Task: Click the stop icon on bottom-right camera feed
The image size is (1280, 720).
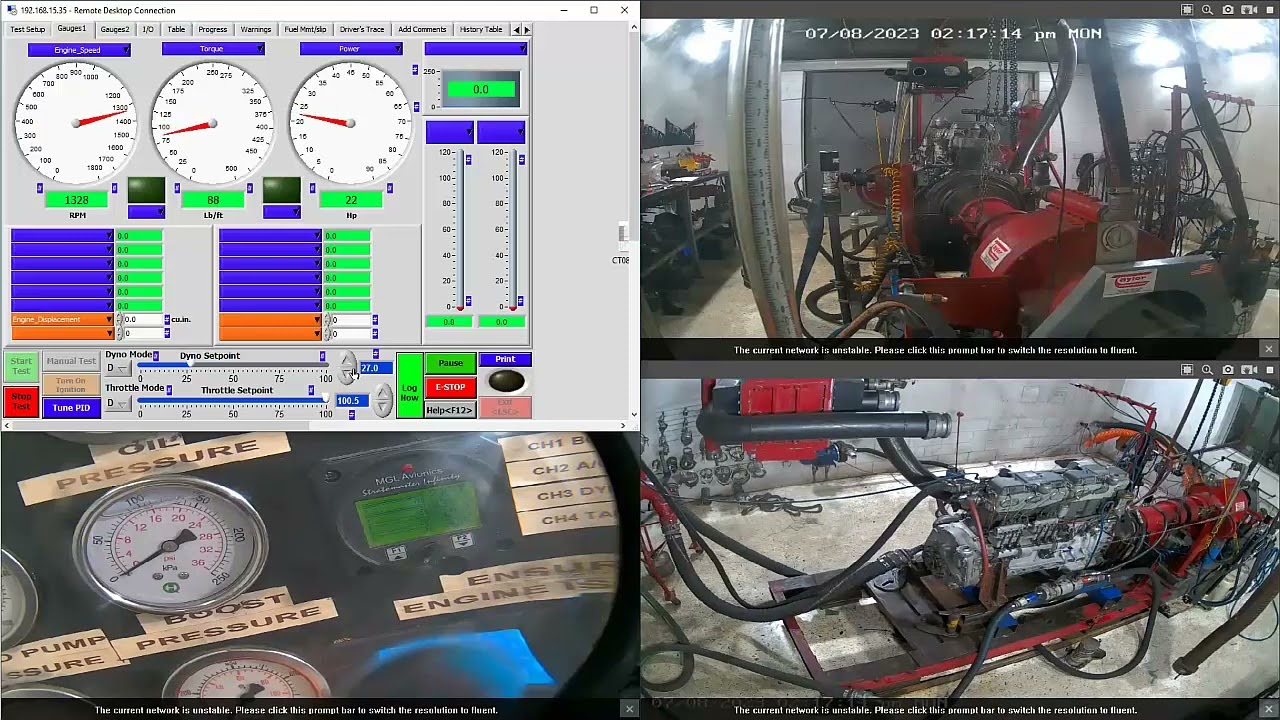Action: click(1270, 370)
